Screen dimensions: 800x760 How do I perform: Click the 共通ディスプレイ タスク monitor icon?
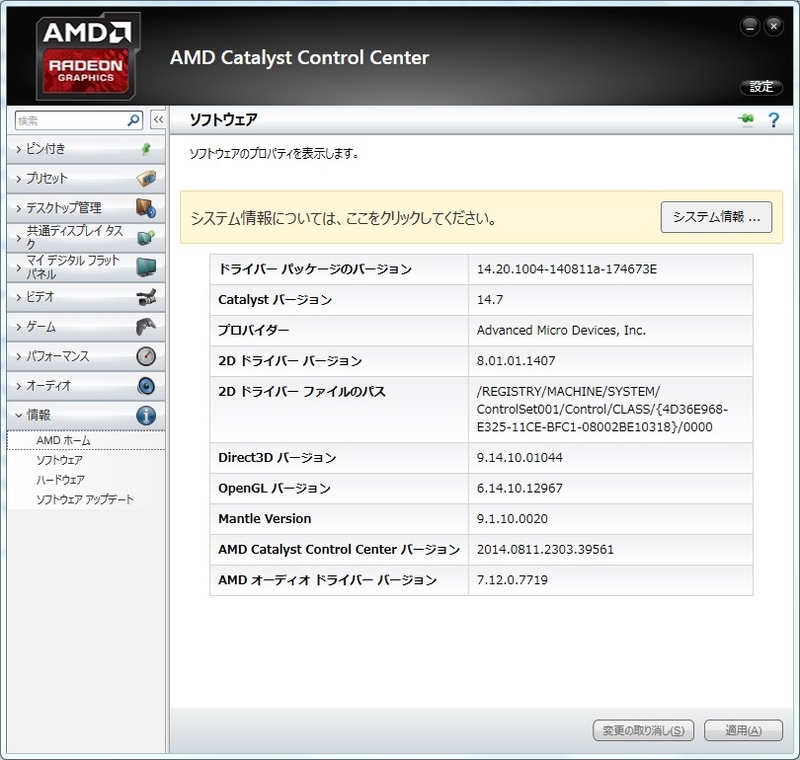click(x=146, y=237)
